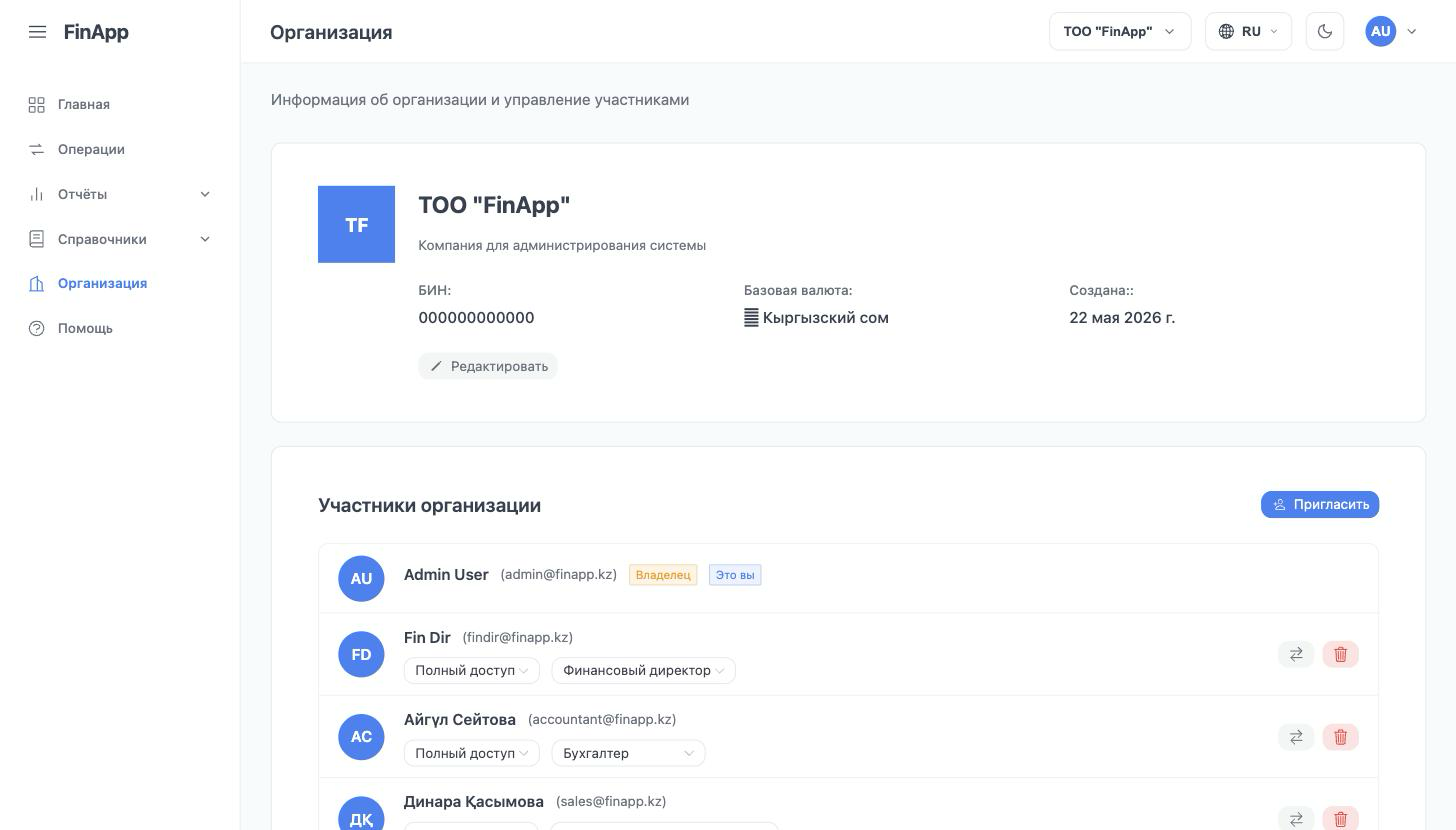
Task: Open the RU language dropdown
Action: [x=1248, y=31]
